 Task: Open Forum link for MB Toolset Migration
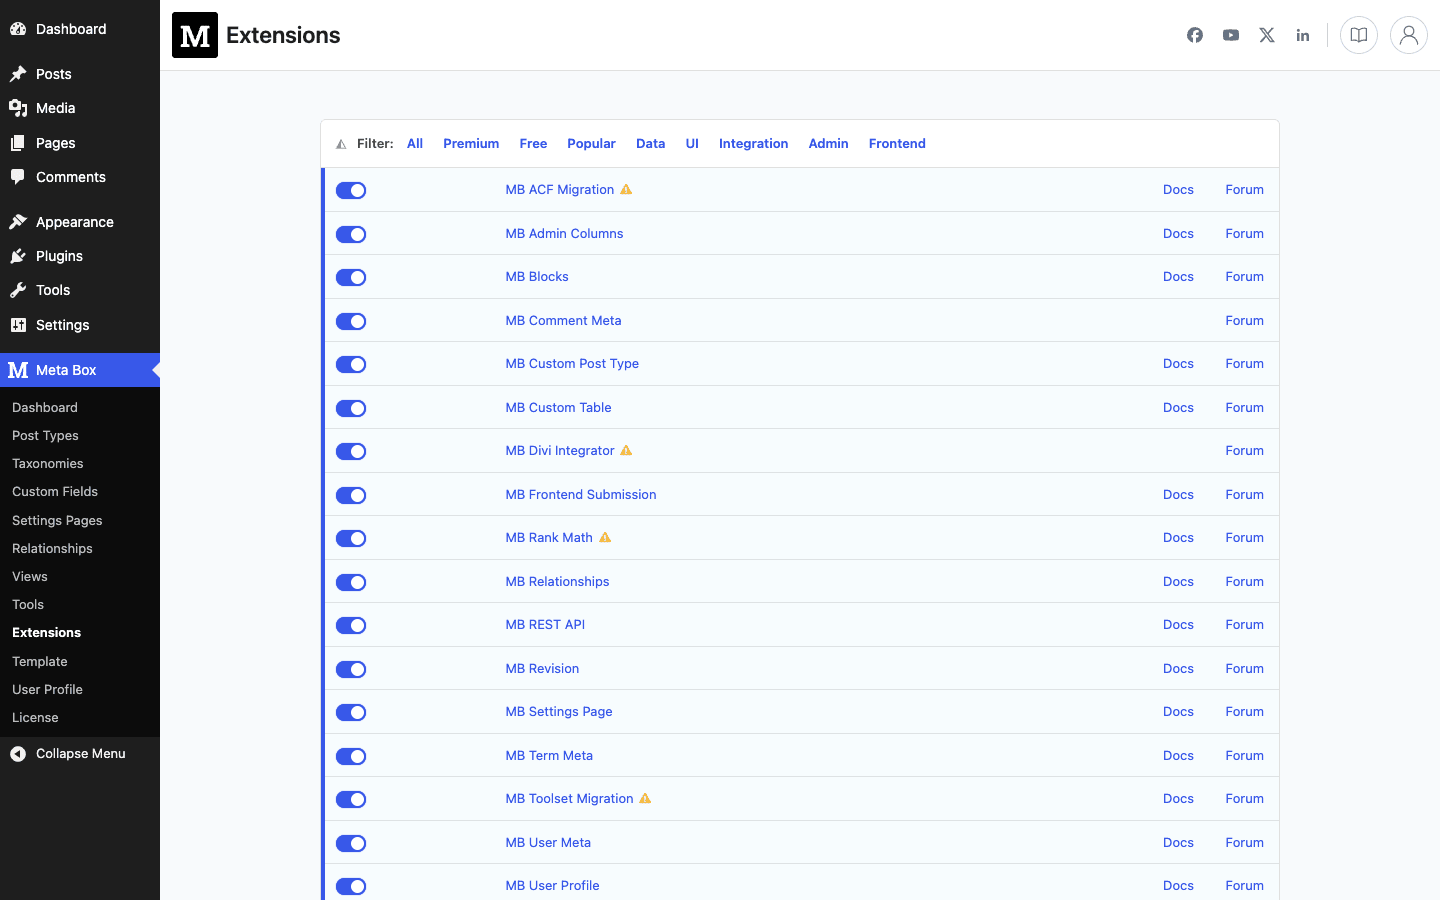tap(1244, 798)
